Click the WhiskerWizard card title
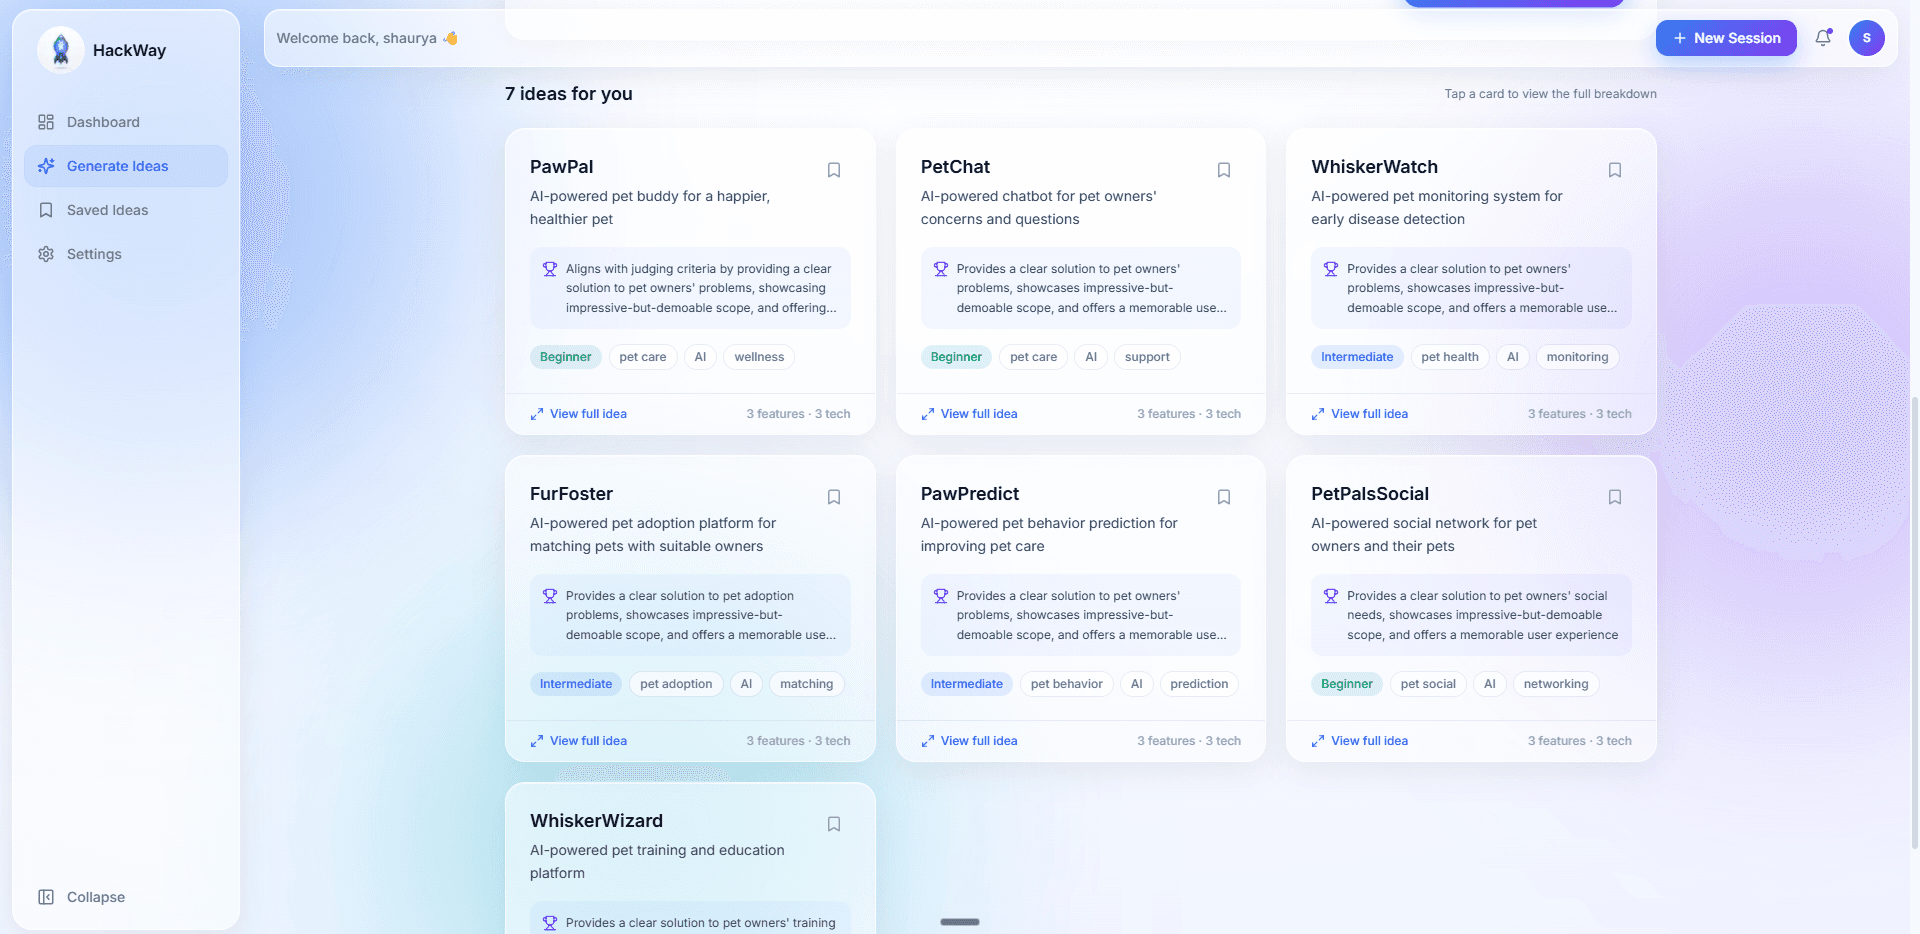Screen dimensions: 1920x934 pos(597,821)
